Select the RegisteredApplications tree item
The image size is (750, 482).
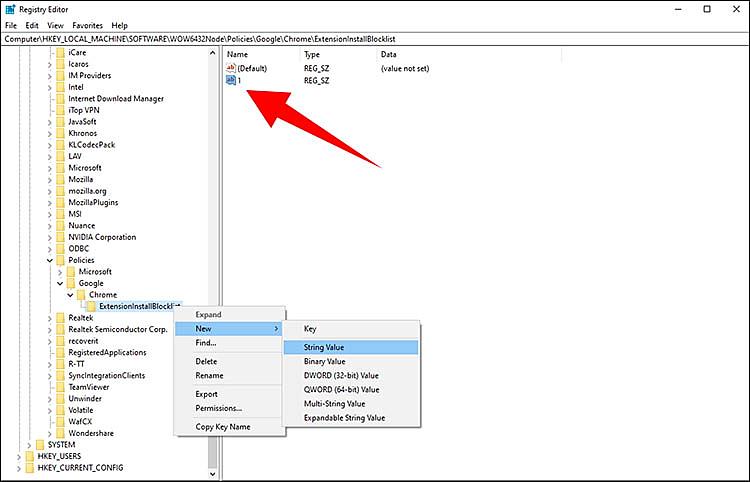[x=107, y=352]
